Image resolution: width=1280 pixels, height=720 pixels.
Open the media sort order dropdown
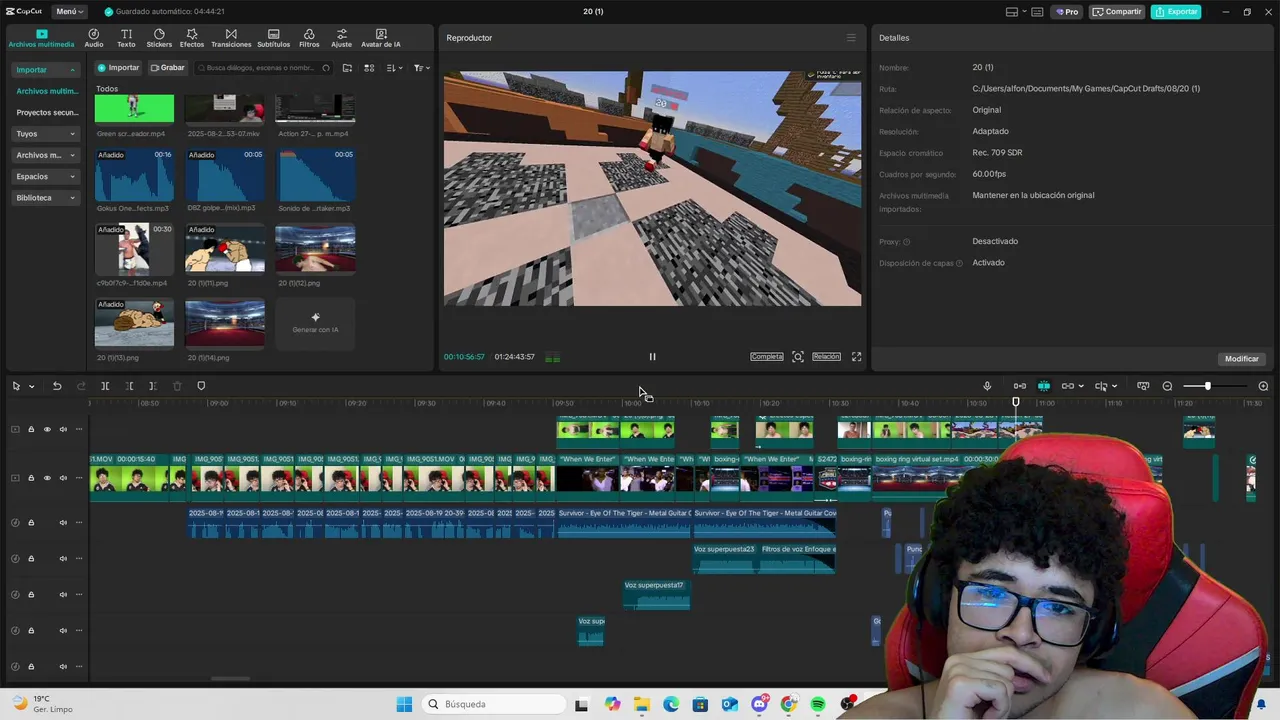pos(394,68)
